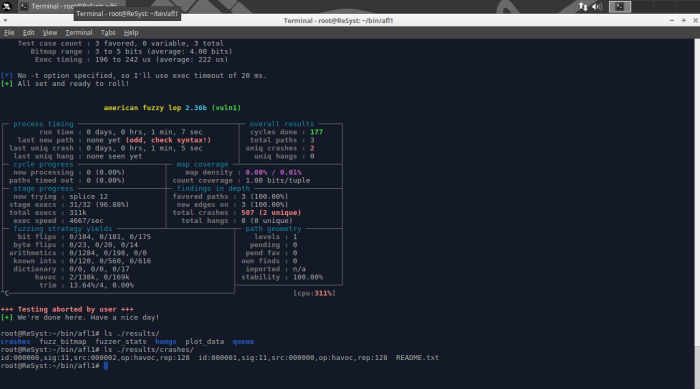Click the 'map coverage' section header
The image size is (700, 389).
(202, 164)
